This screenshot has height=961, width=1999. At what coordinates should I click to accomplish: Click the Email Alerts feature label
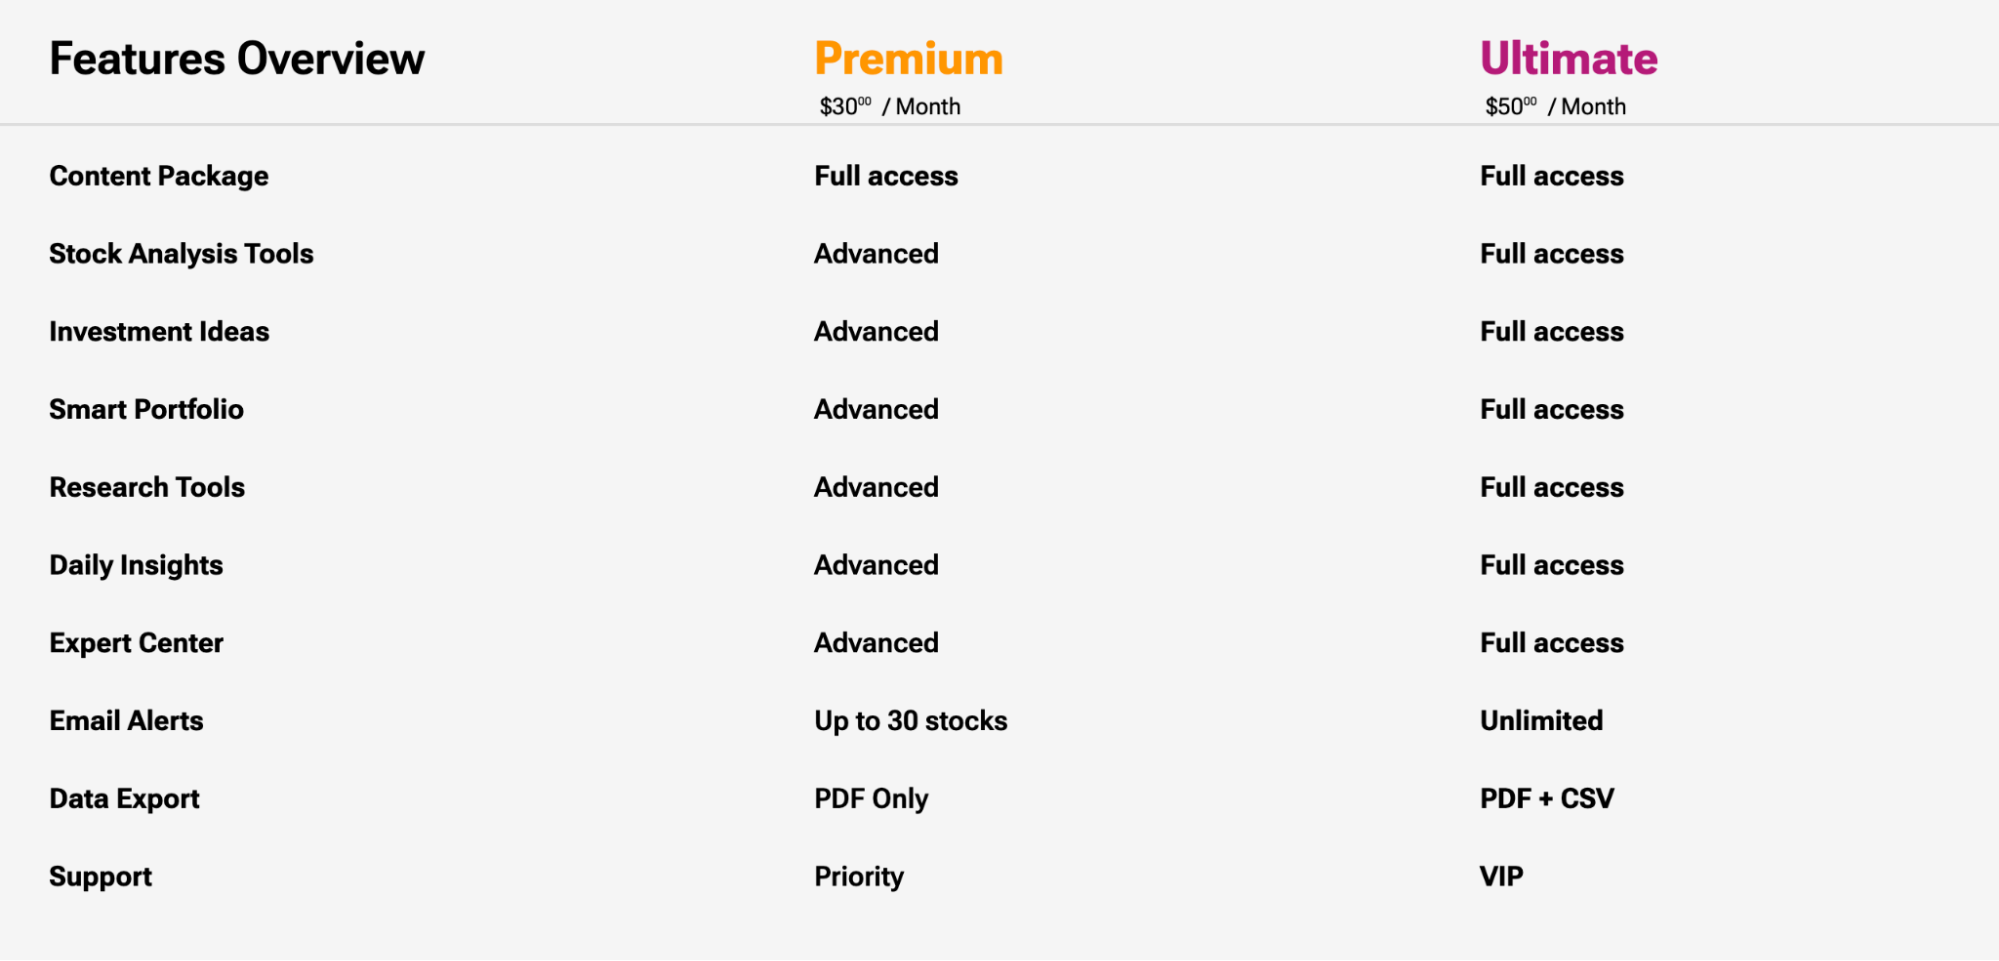click(126, 720)
